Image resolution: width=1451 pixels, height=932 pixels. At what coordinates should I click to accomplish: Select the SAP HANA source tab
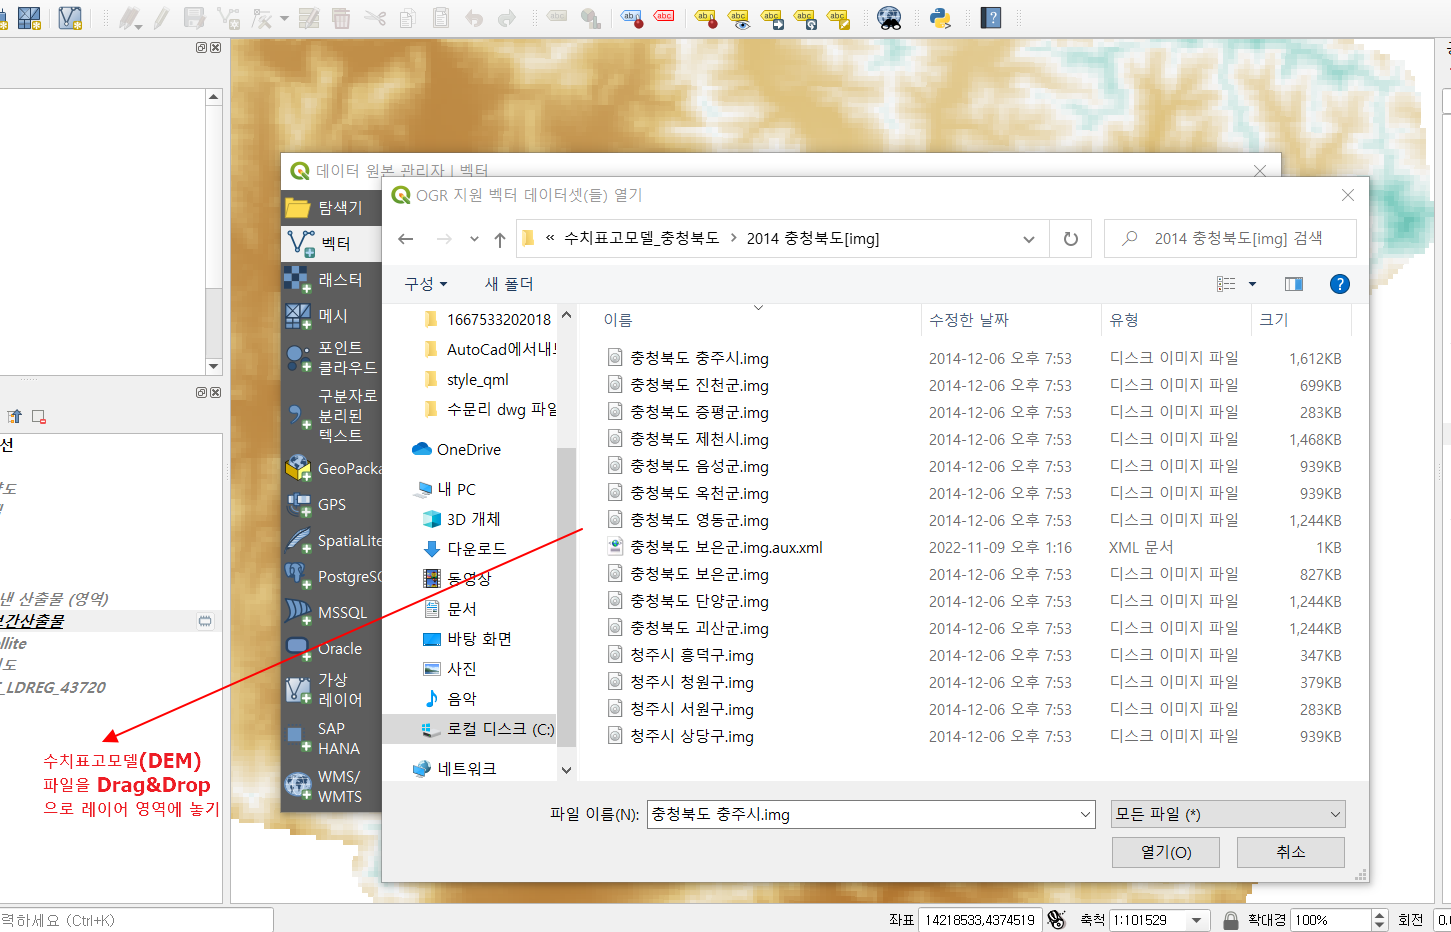point(331,738)
